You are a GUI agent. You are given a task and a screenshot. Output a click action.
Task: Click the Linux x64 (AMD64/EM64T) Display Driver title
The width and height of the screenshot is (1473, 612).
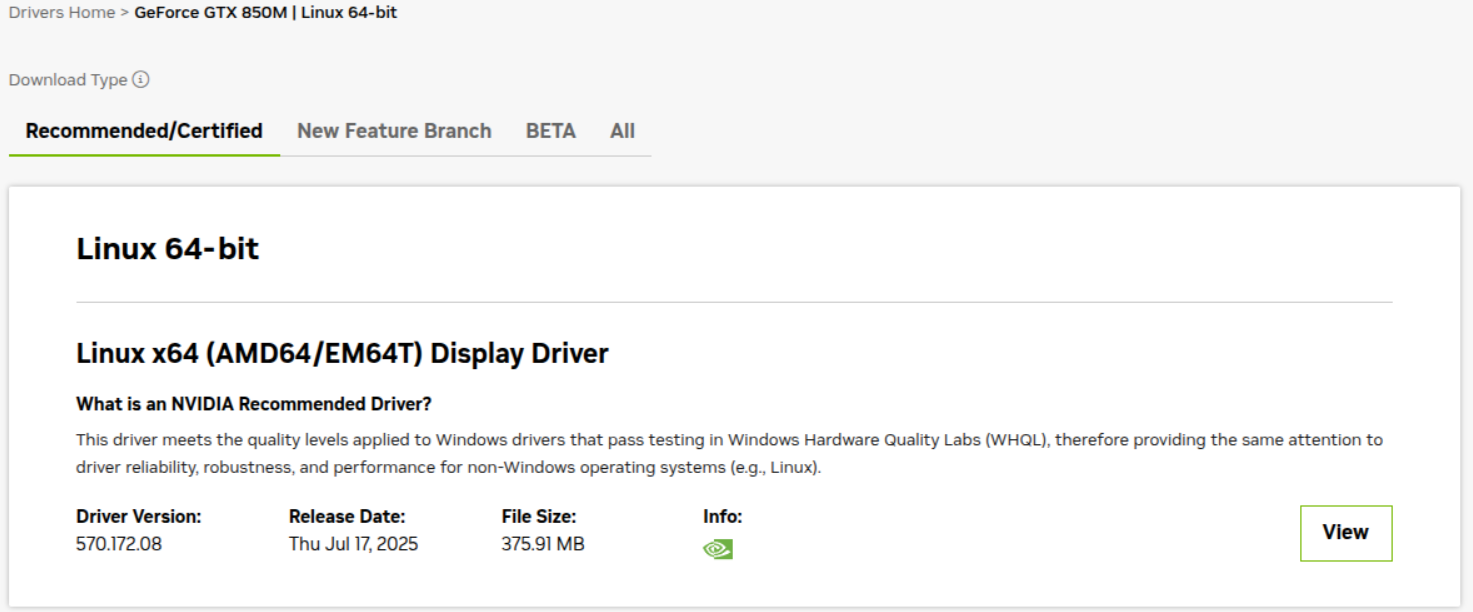(342, 353)
